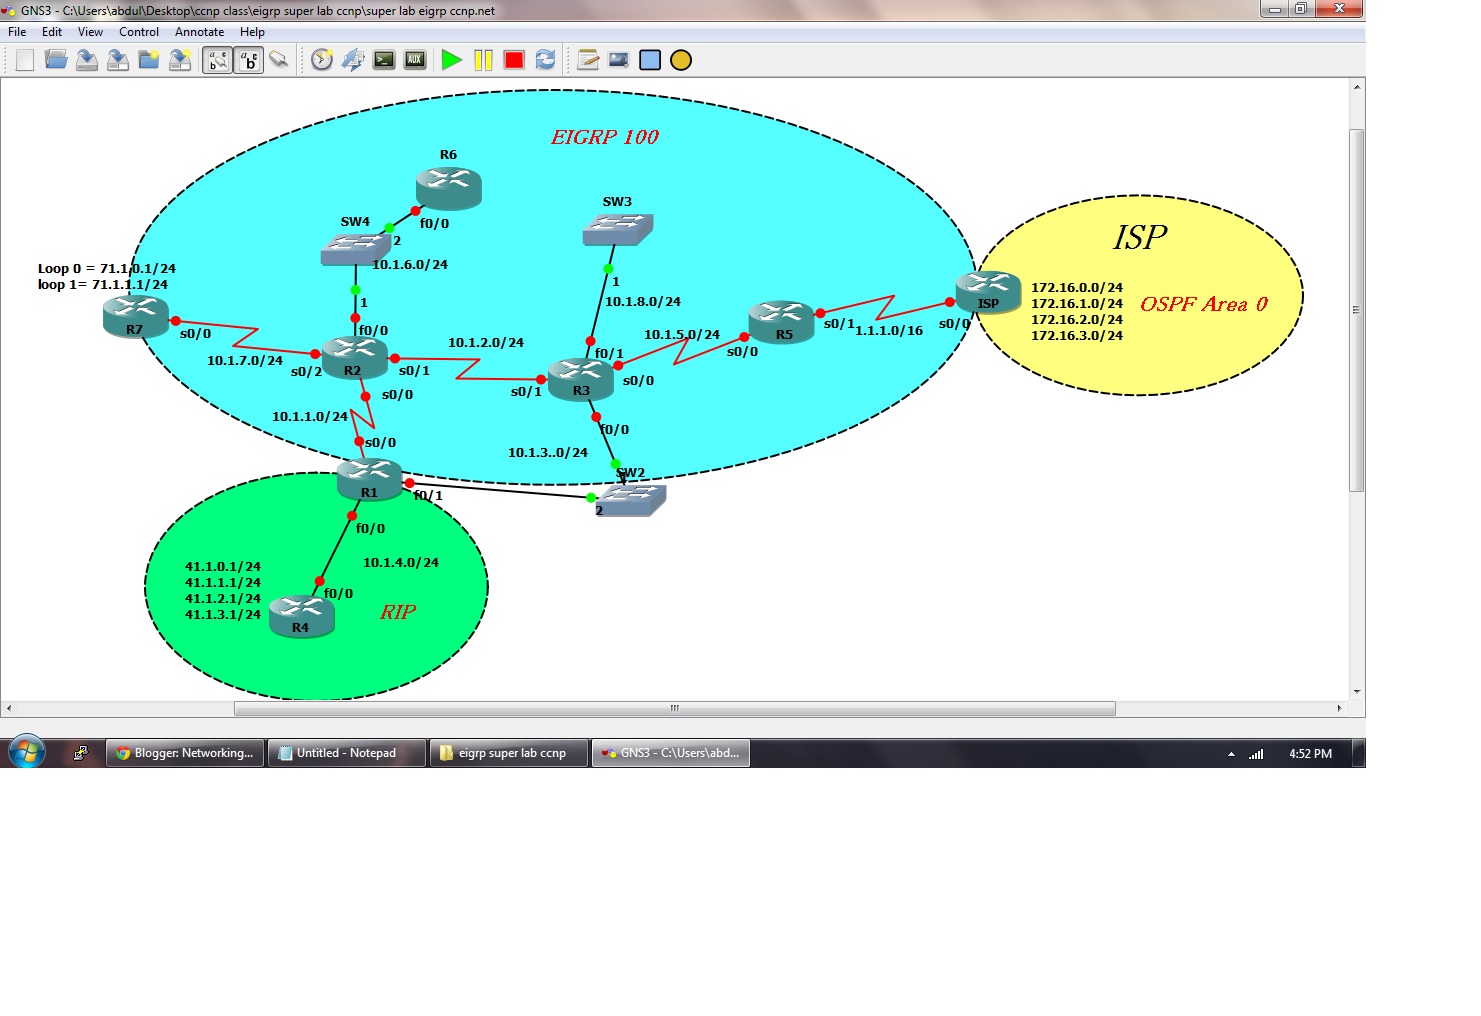The image size is (1481, 1016).
Task: Reload all devices with the circular arrows icon
Action: pyautogui.click(x=546, y=60)
